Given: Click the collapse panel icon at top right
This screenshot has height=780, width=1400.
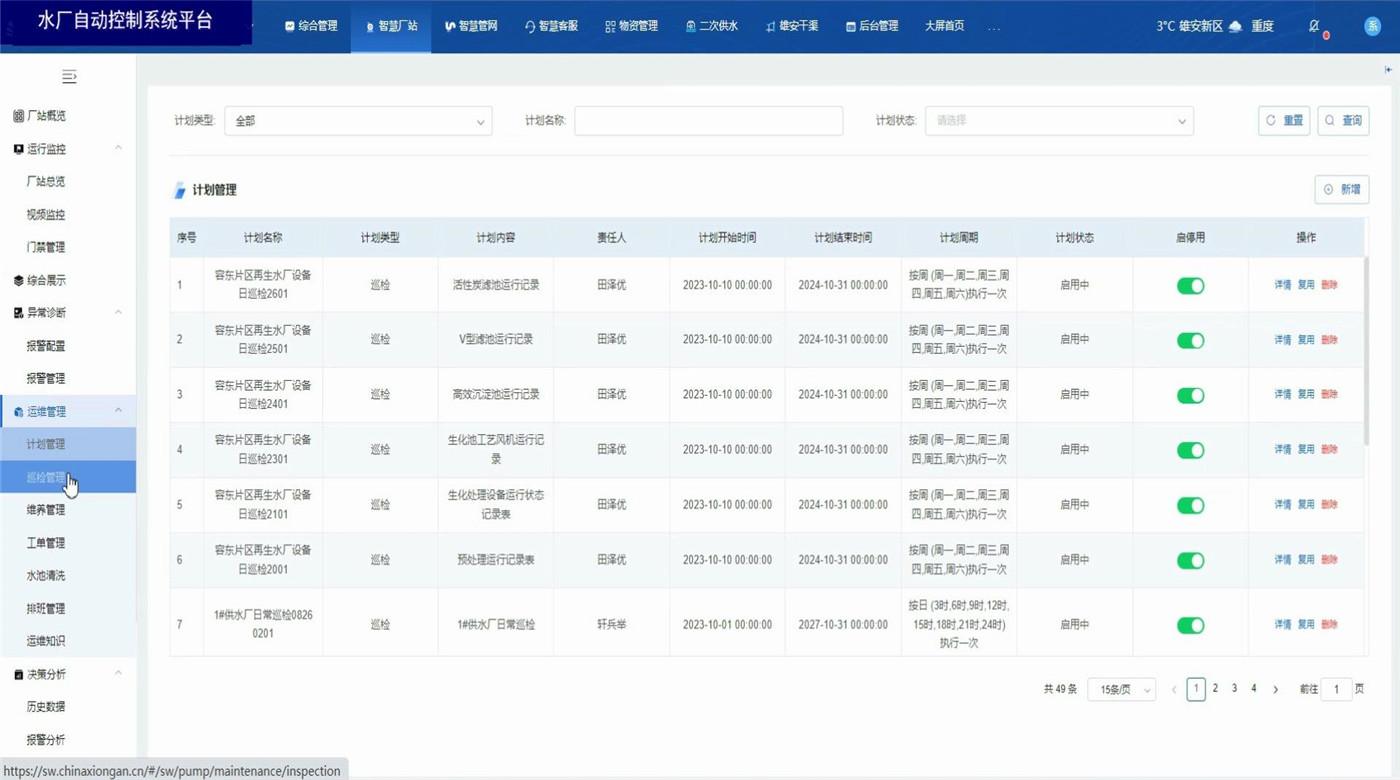Looking at the screenshot, I should (x=1388, y=70).
